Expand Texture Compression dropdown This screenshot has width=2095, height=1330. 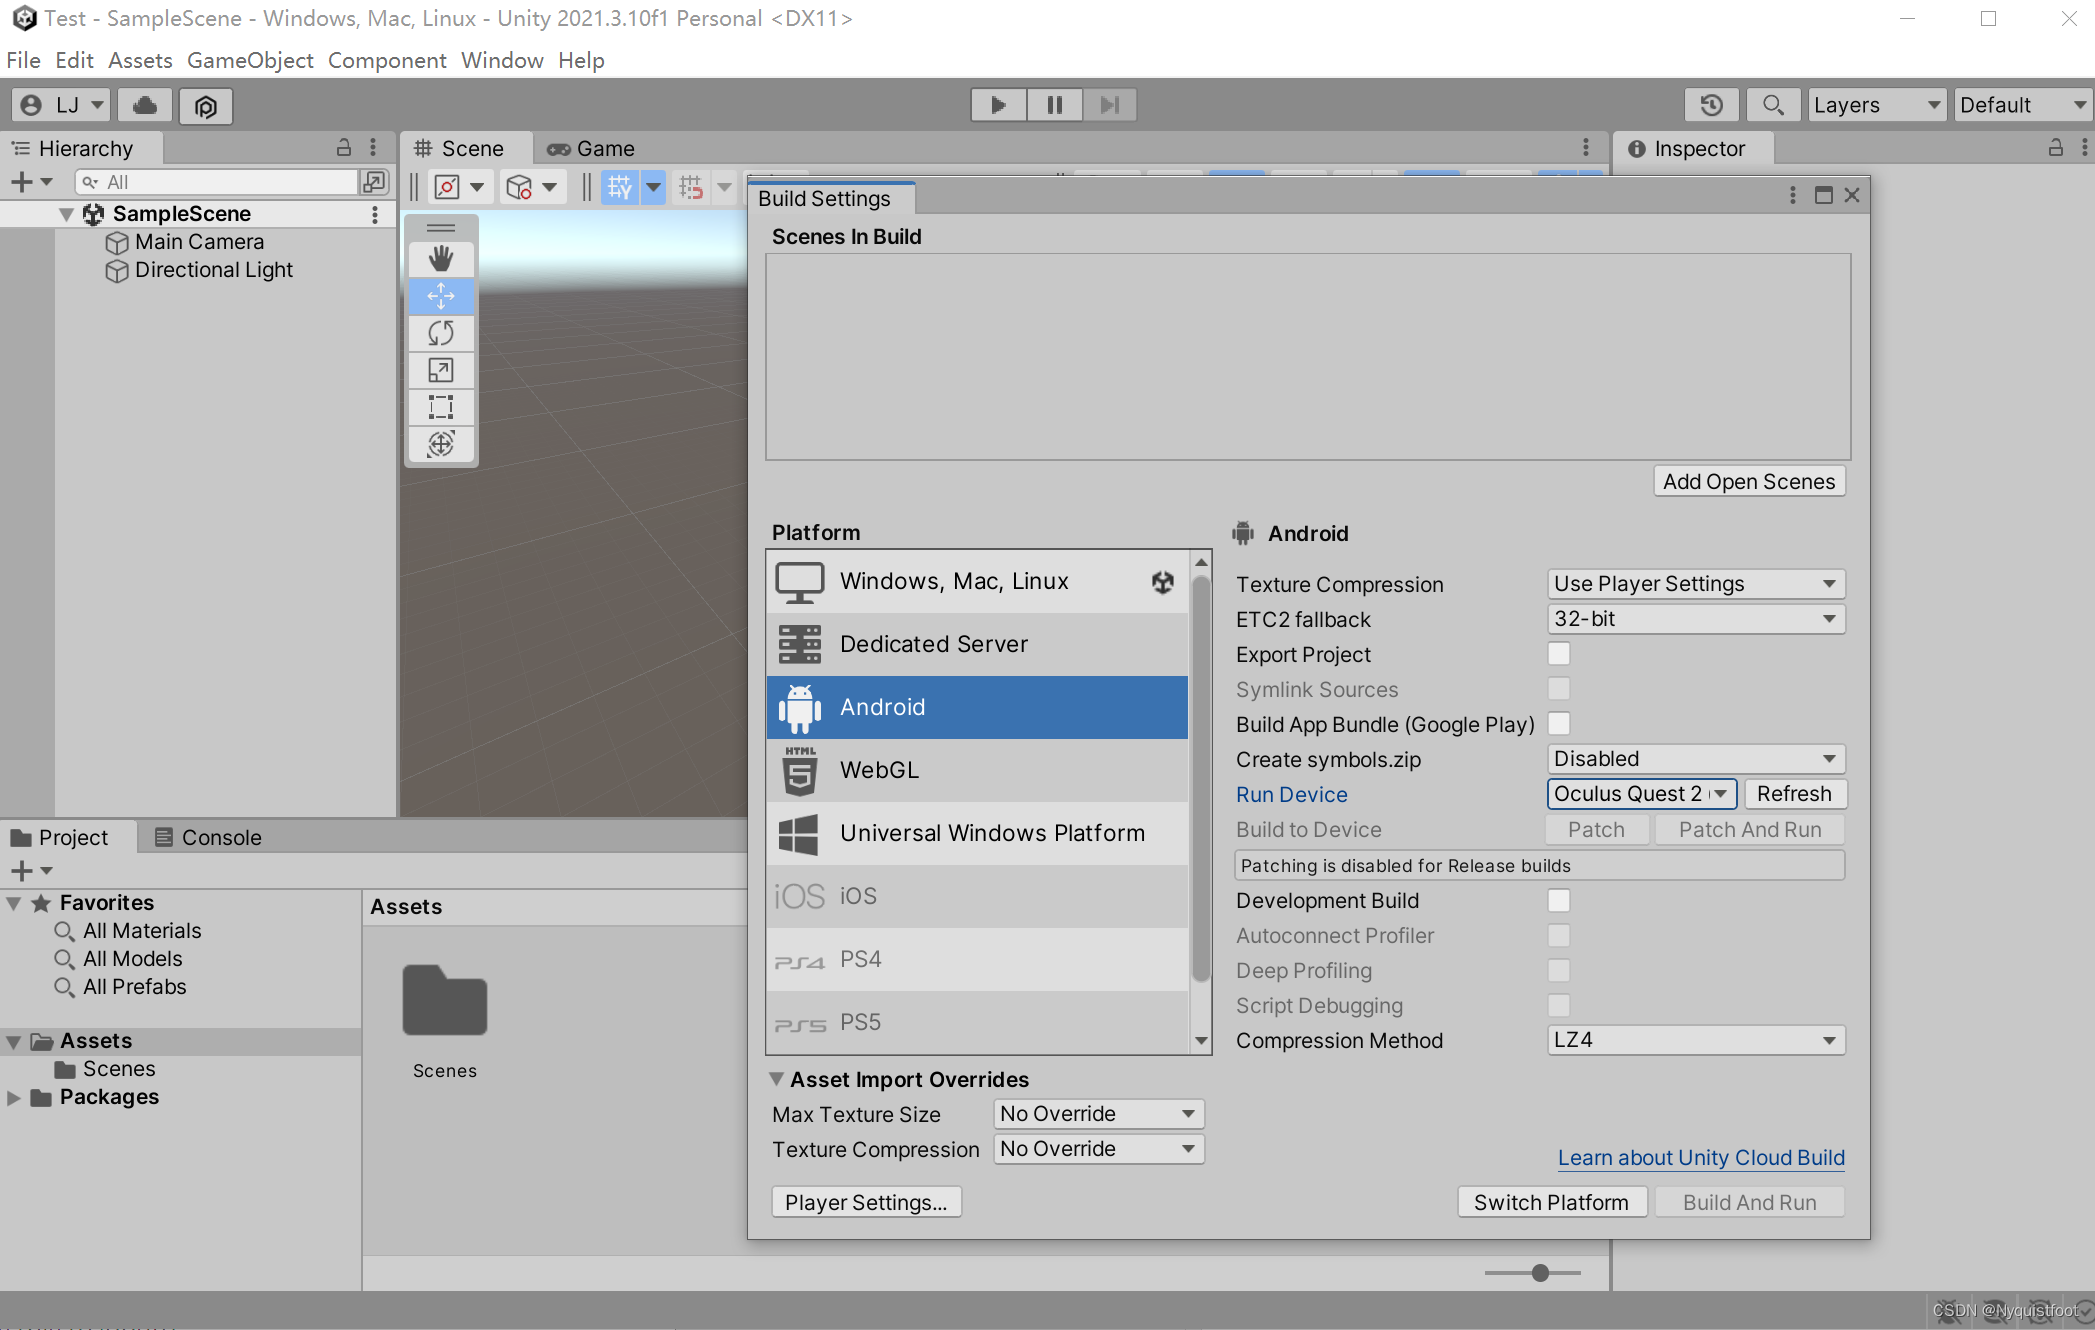1692,582
